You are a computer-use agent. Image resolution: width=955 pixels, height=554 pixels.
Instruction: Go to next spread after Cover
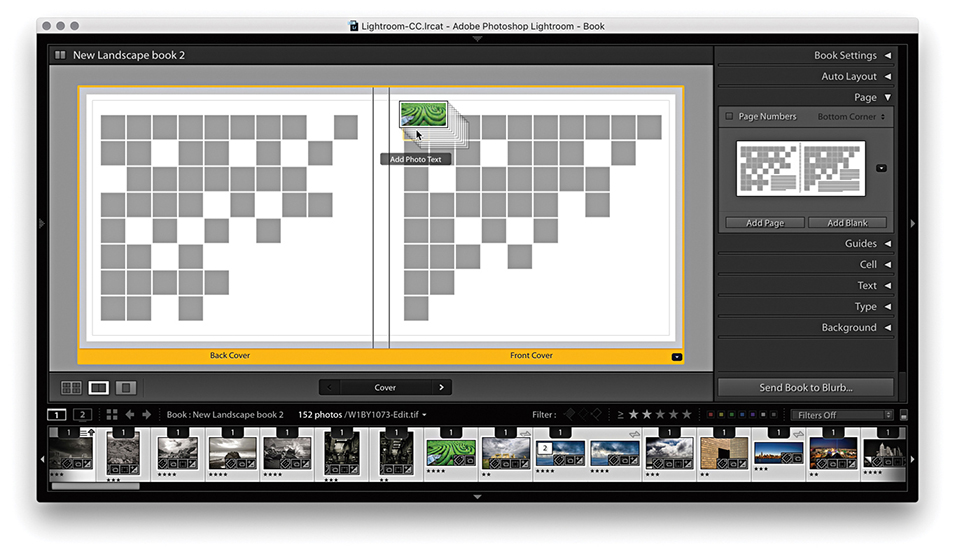coord(442,387)
